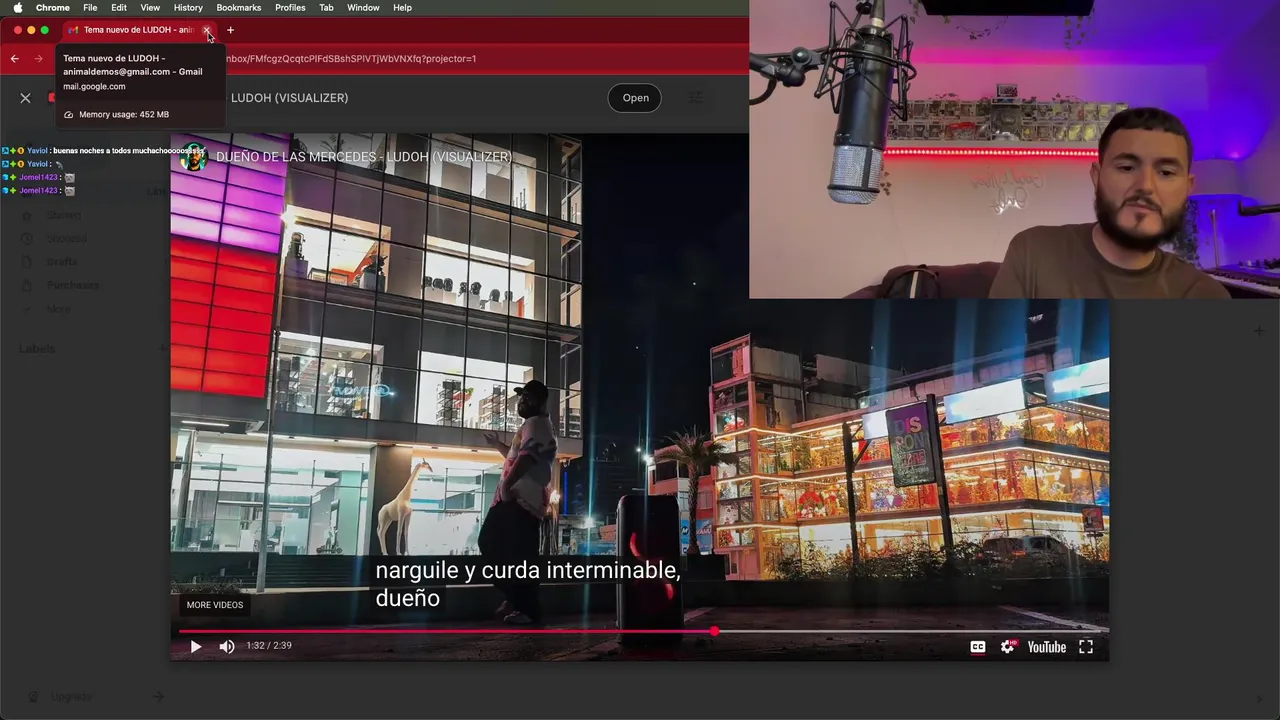Enter fullscreen with the player's fullscreen icon
The image size is (1280, 720).
1086,647
